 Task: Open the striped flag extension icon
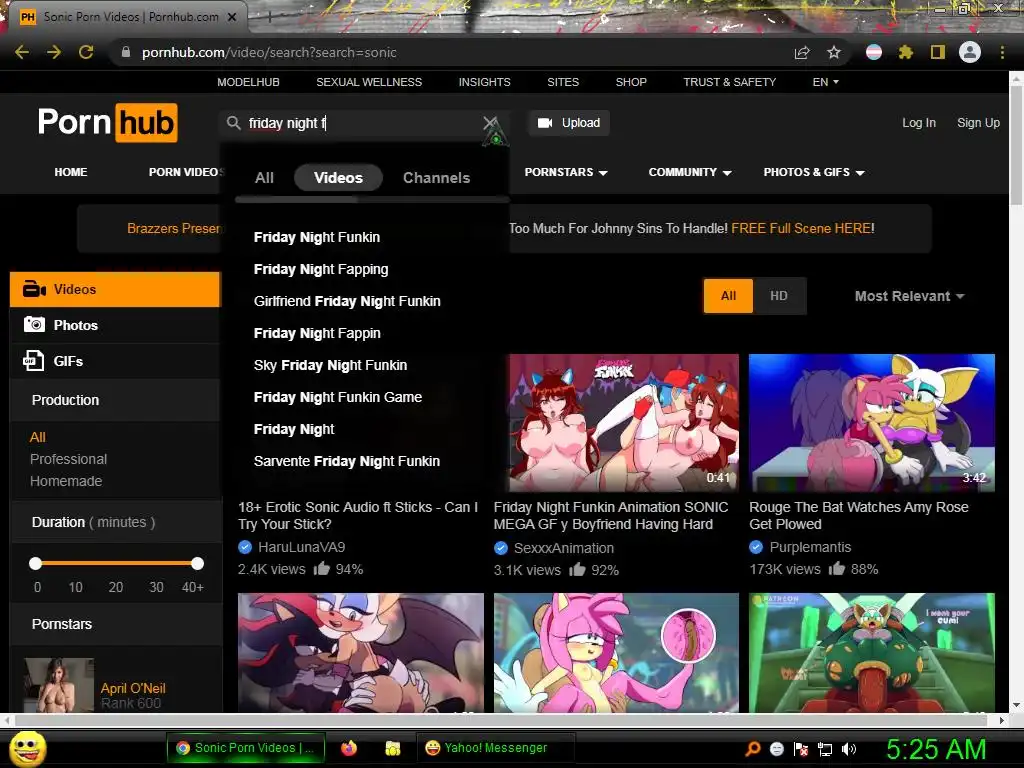pyautogui.click(x=874, y=52)
